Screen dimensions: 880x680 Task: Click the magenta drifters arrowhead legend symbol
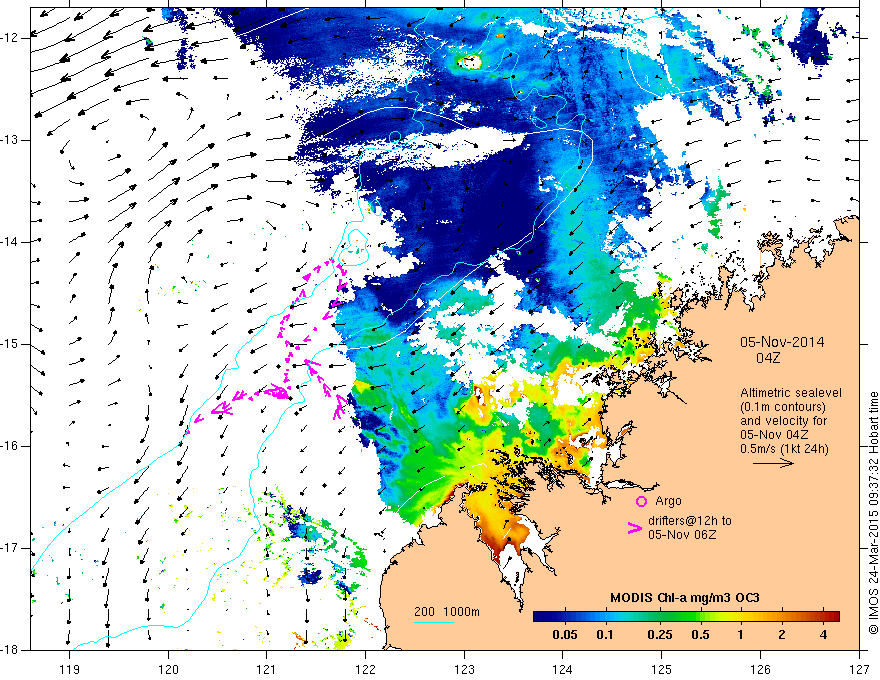pyautogui.click(x=635, y=527)
